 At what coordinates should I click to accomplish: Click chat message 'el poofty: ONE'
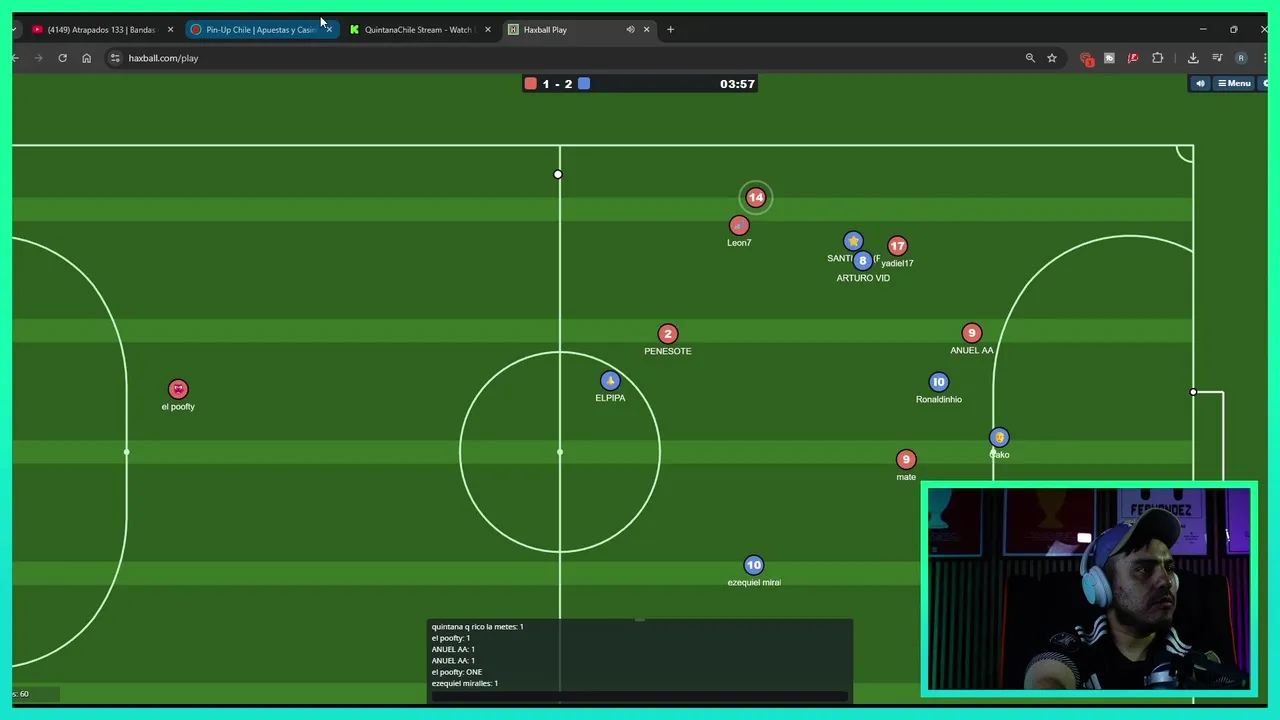tap(456, 672)
